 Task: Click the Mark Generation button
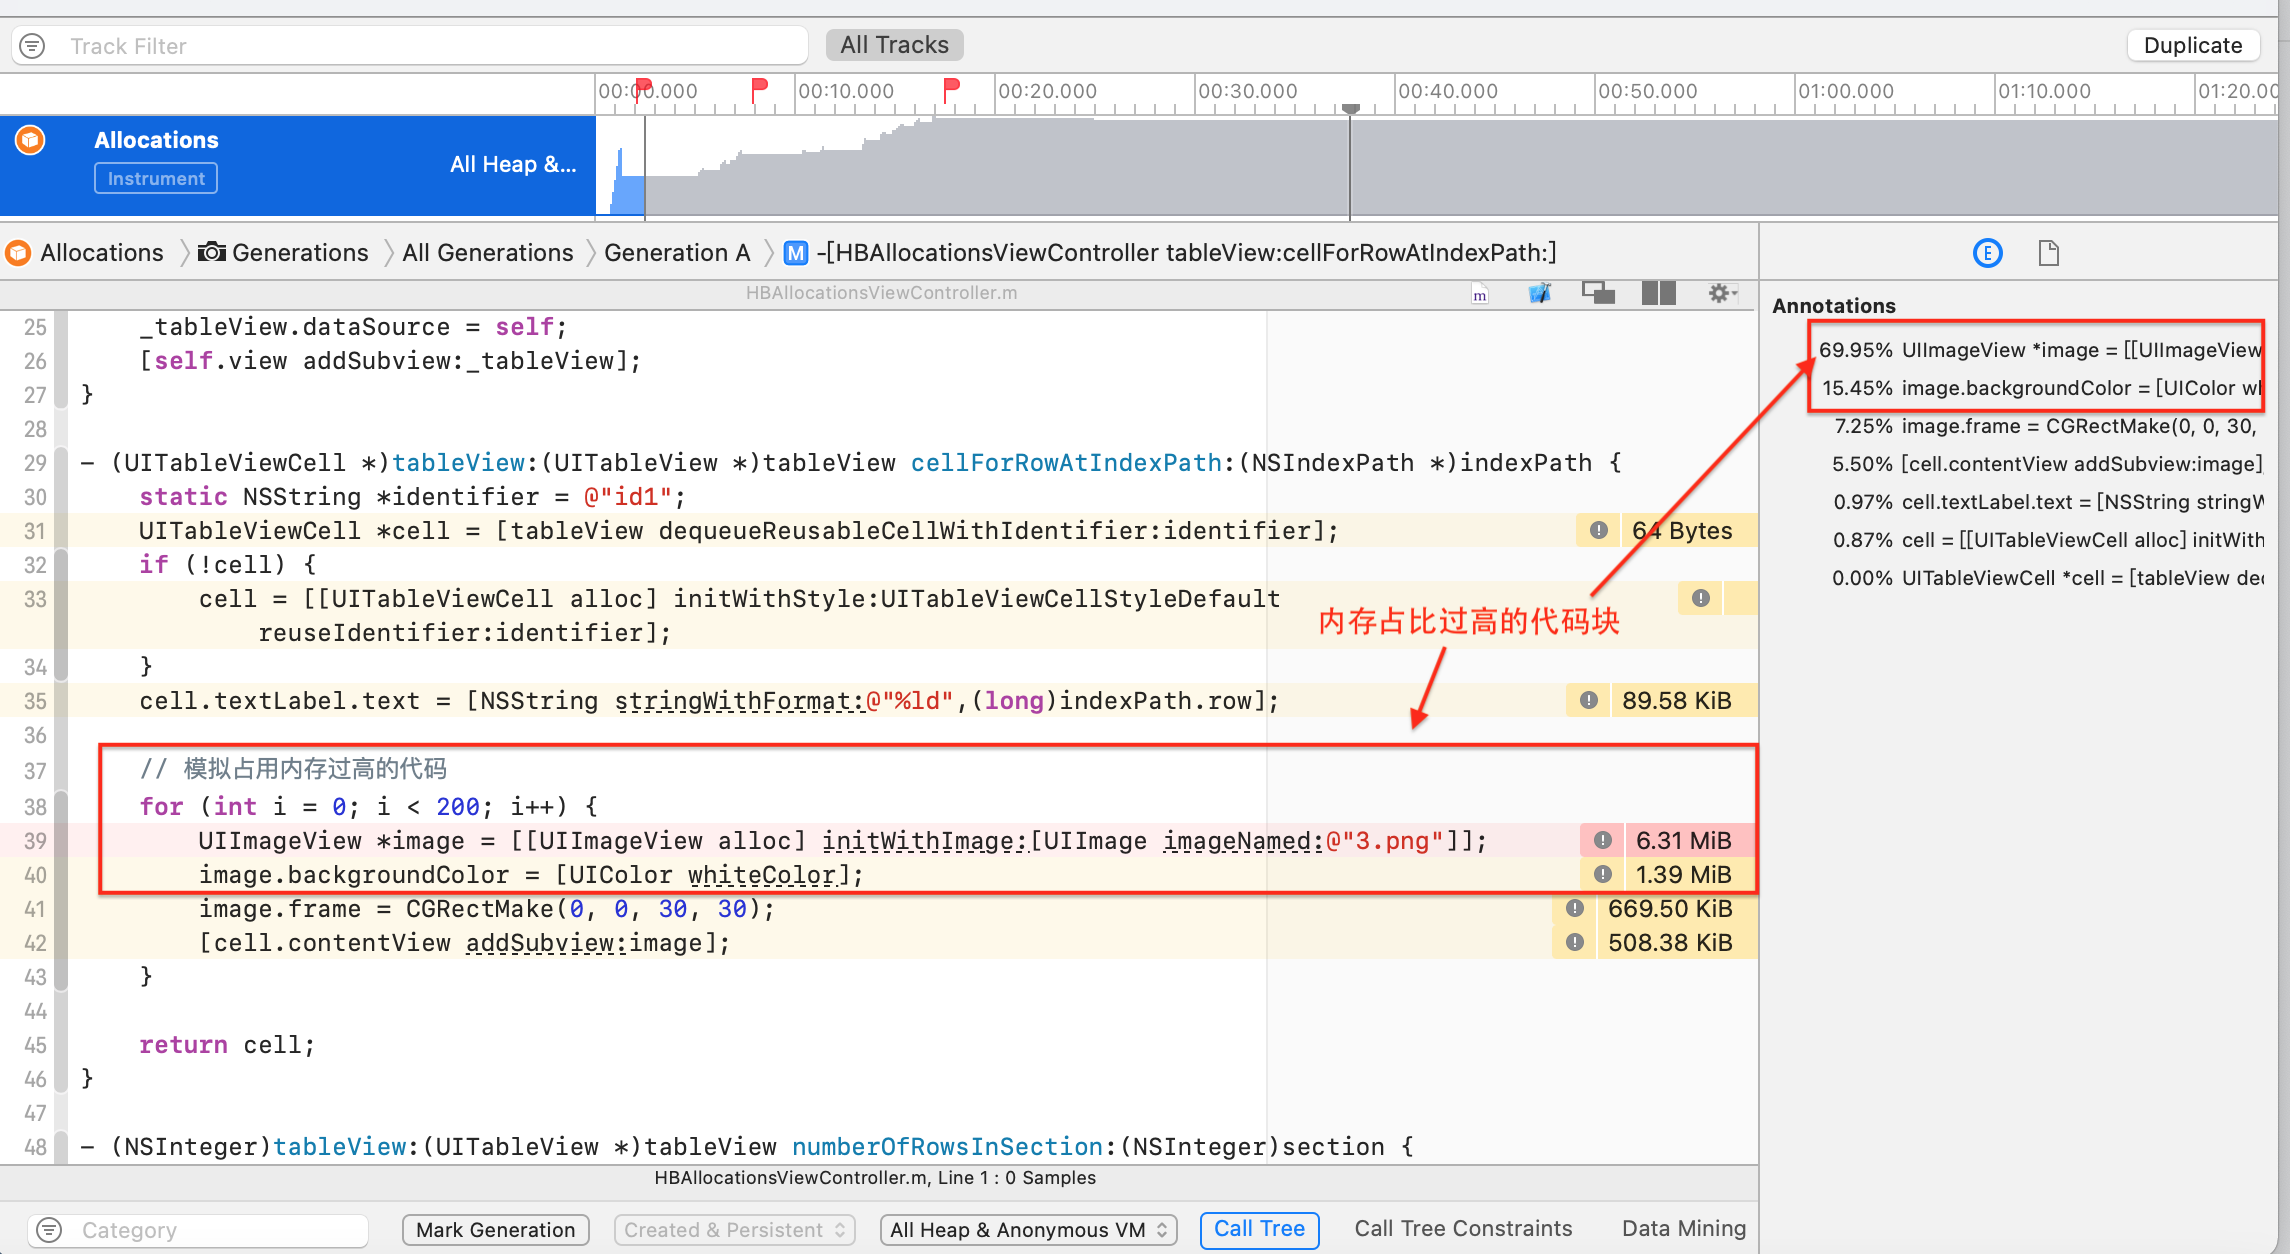point(496,1230)
